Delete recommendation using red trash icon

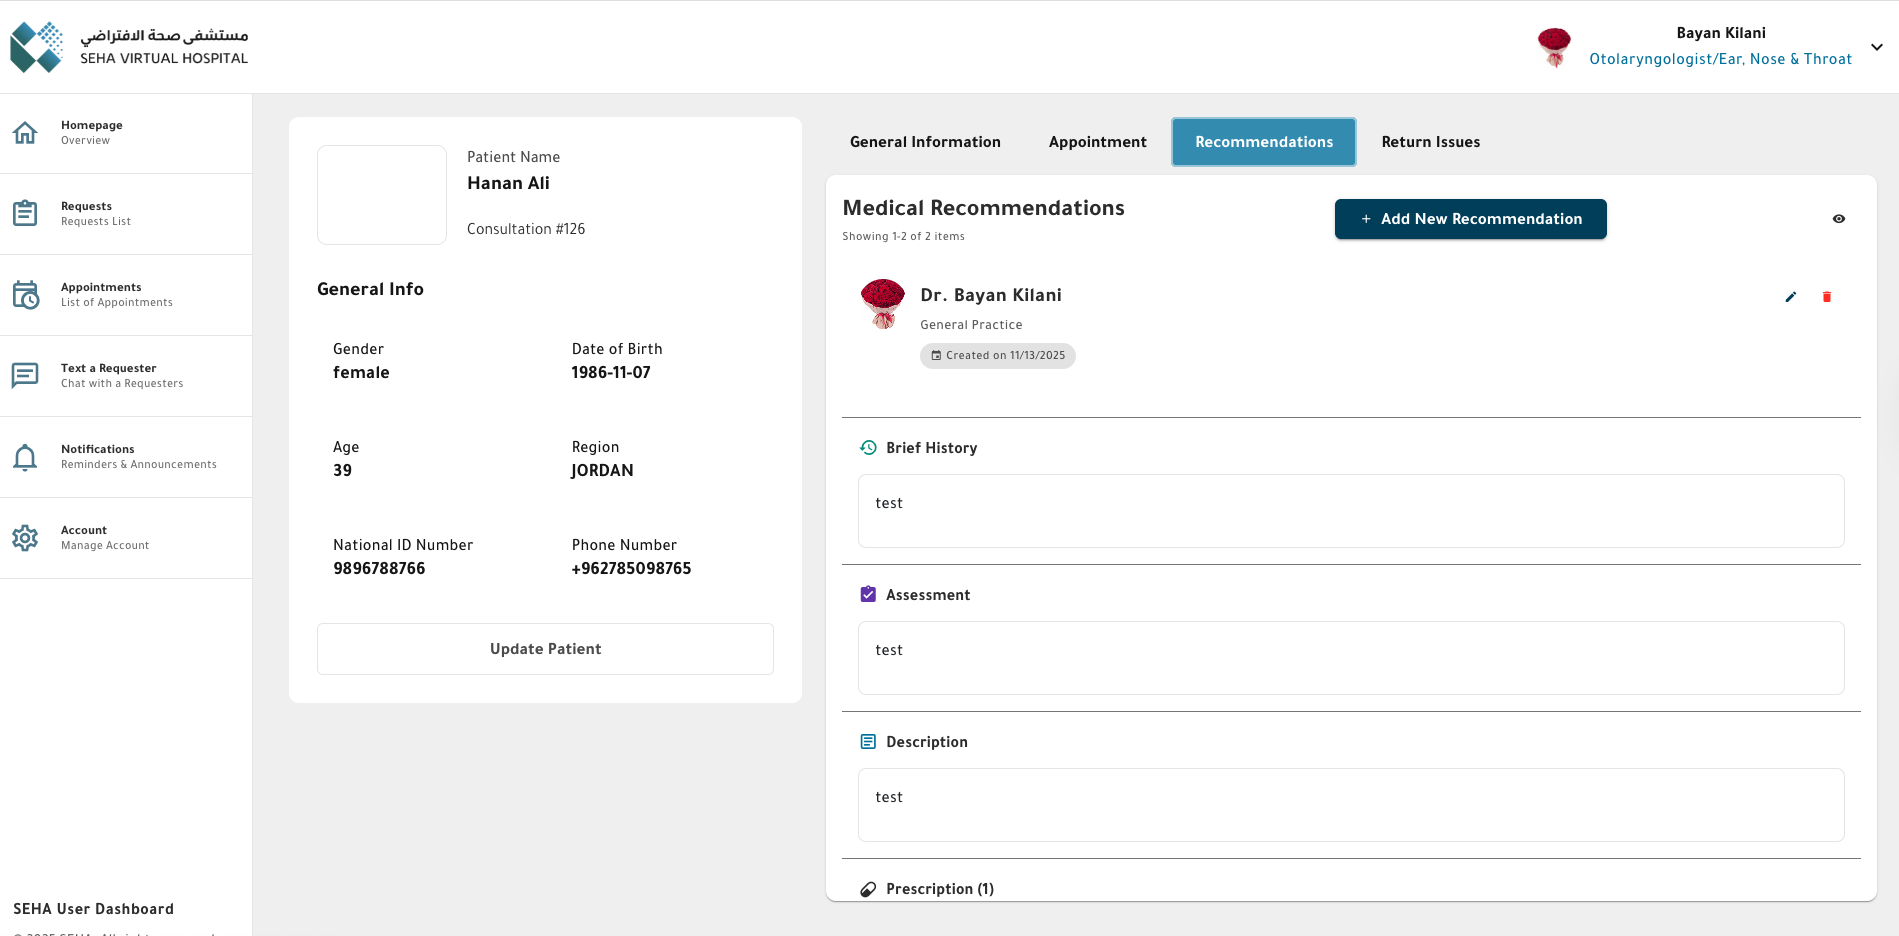point(1826,297)
